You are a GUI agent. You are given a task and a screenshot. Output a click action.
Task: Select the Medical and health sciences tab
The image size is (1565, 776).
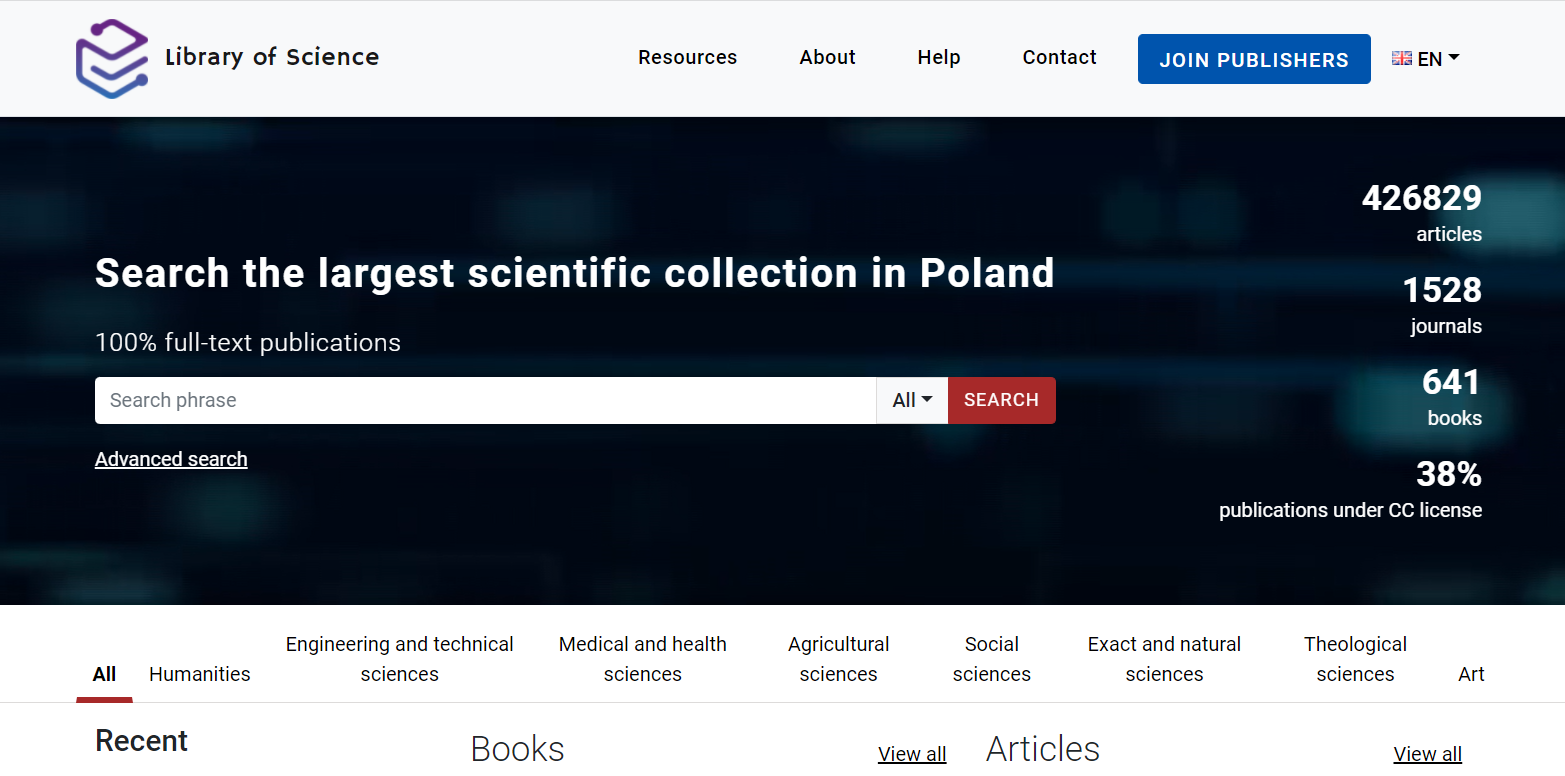click(642, 659)
